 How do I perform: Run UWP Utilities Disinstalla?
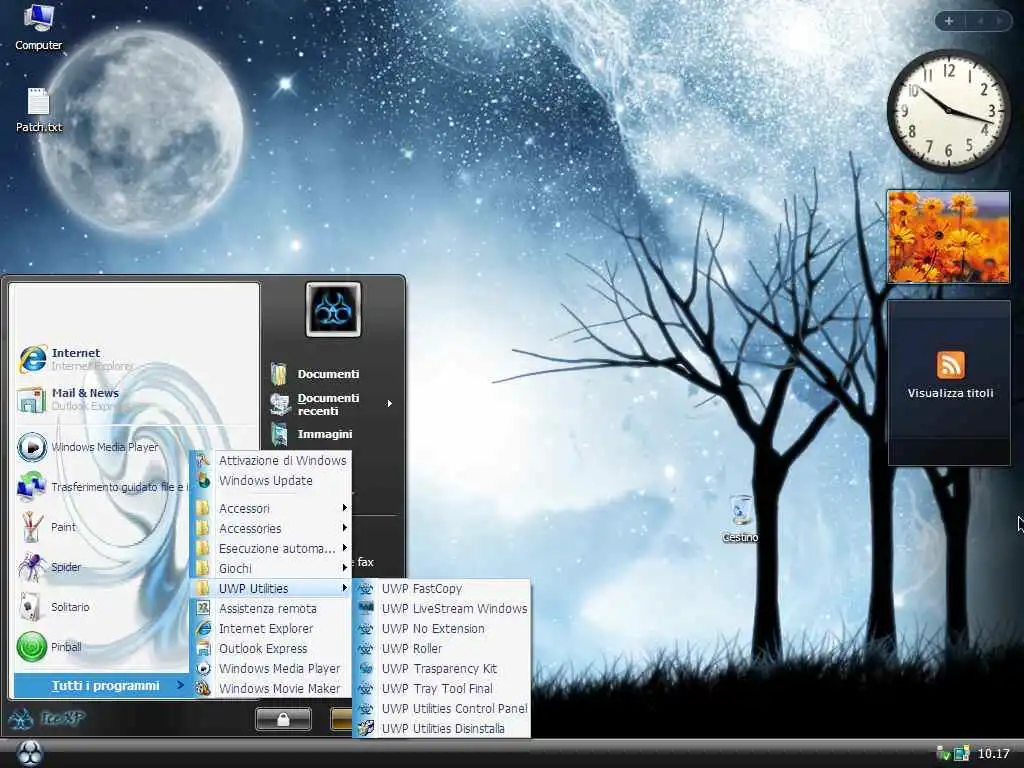click(x=442, y=729)
